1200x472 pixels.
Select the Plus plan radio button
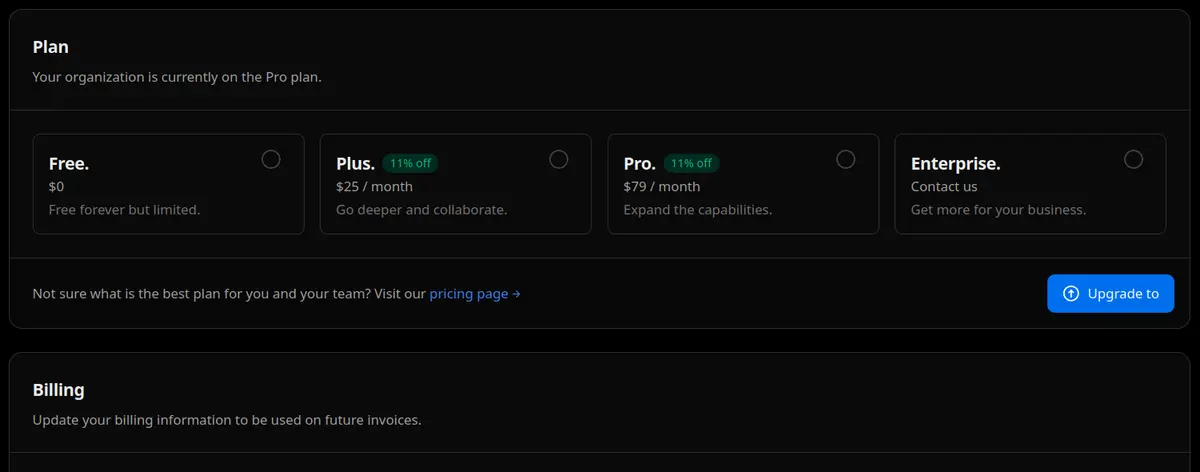coord(559,160)
